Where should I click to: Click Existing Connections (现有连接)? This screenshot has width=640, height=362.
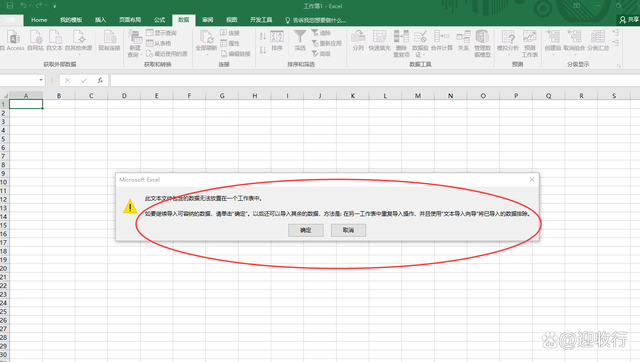coord(109,40)
